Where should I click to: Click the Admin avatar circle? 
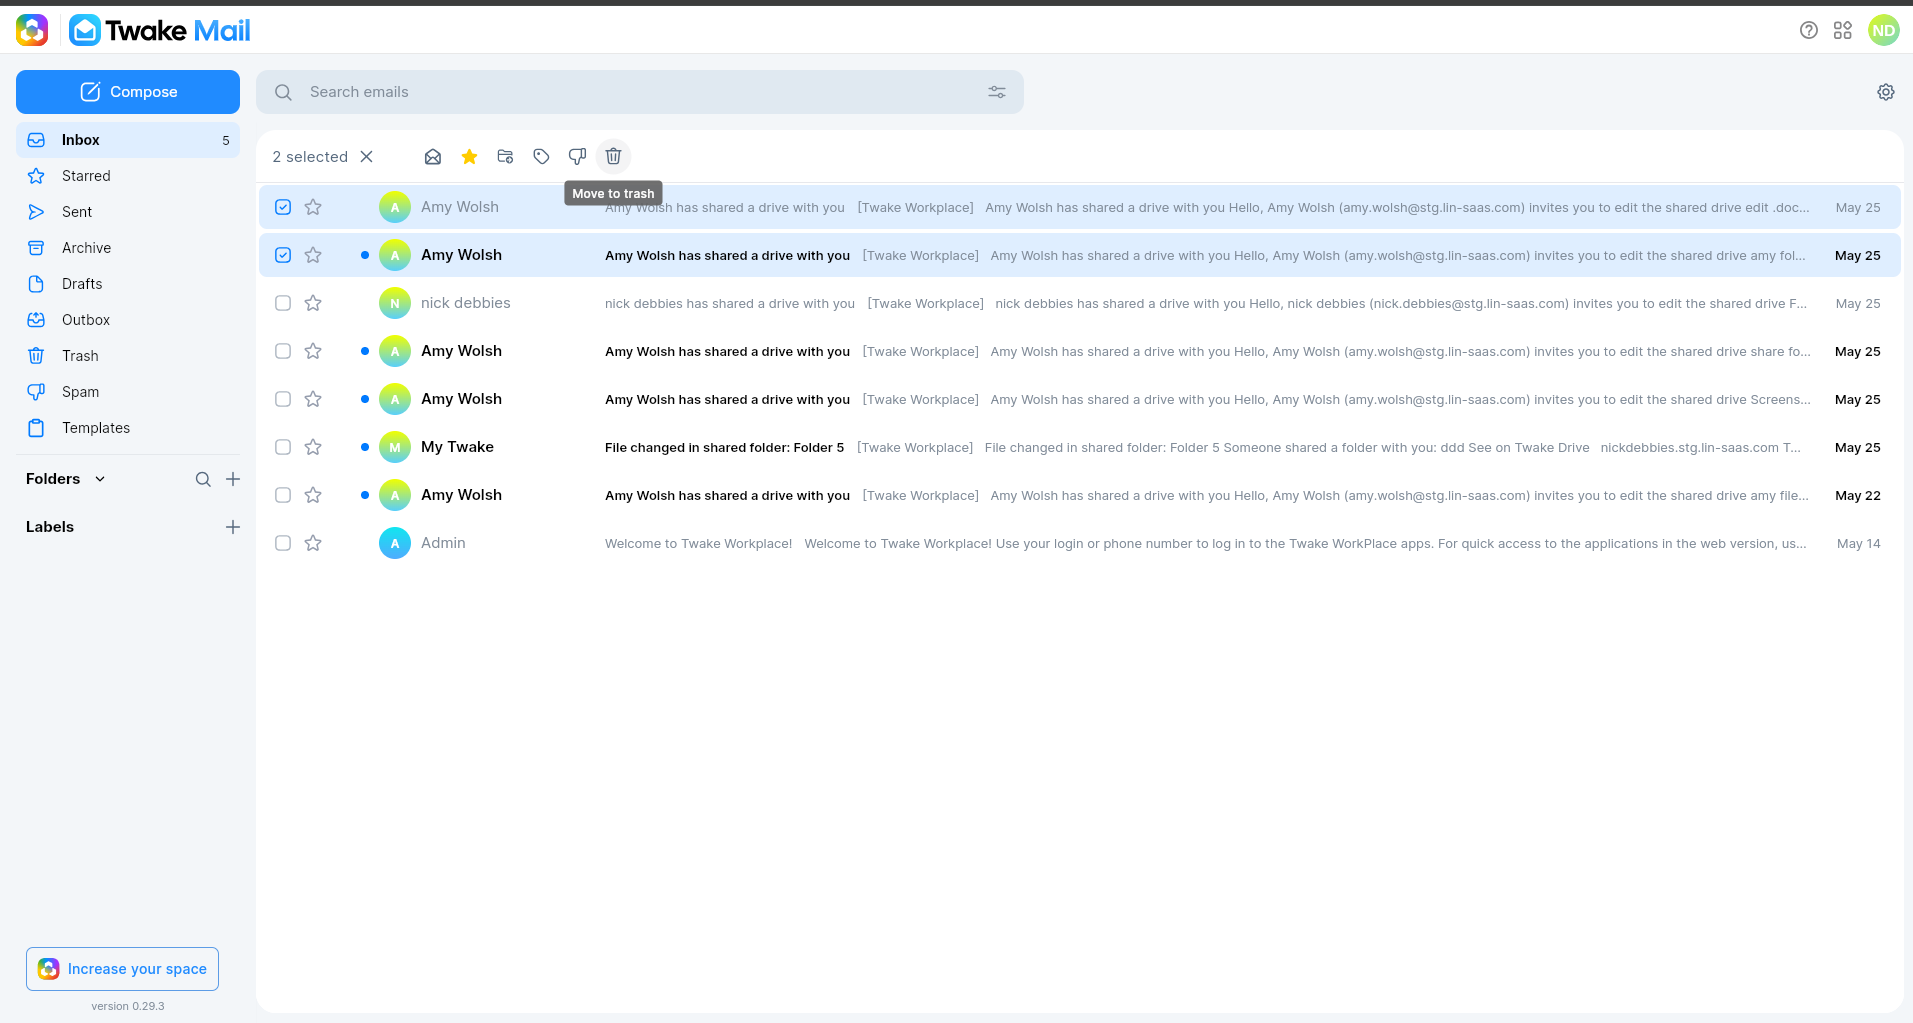[395, 543]
